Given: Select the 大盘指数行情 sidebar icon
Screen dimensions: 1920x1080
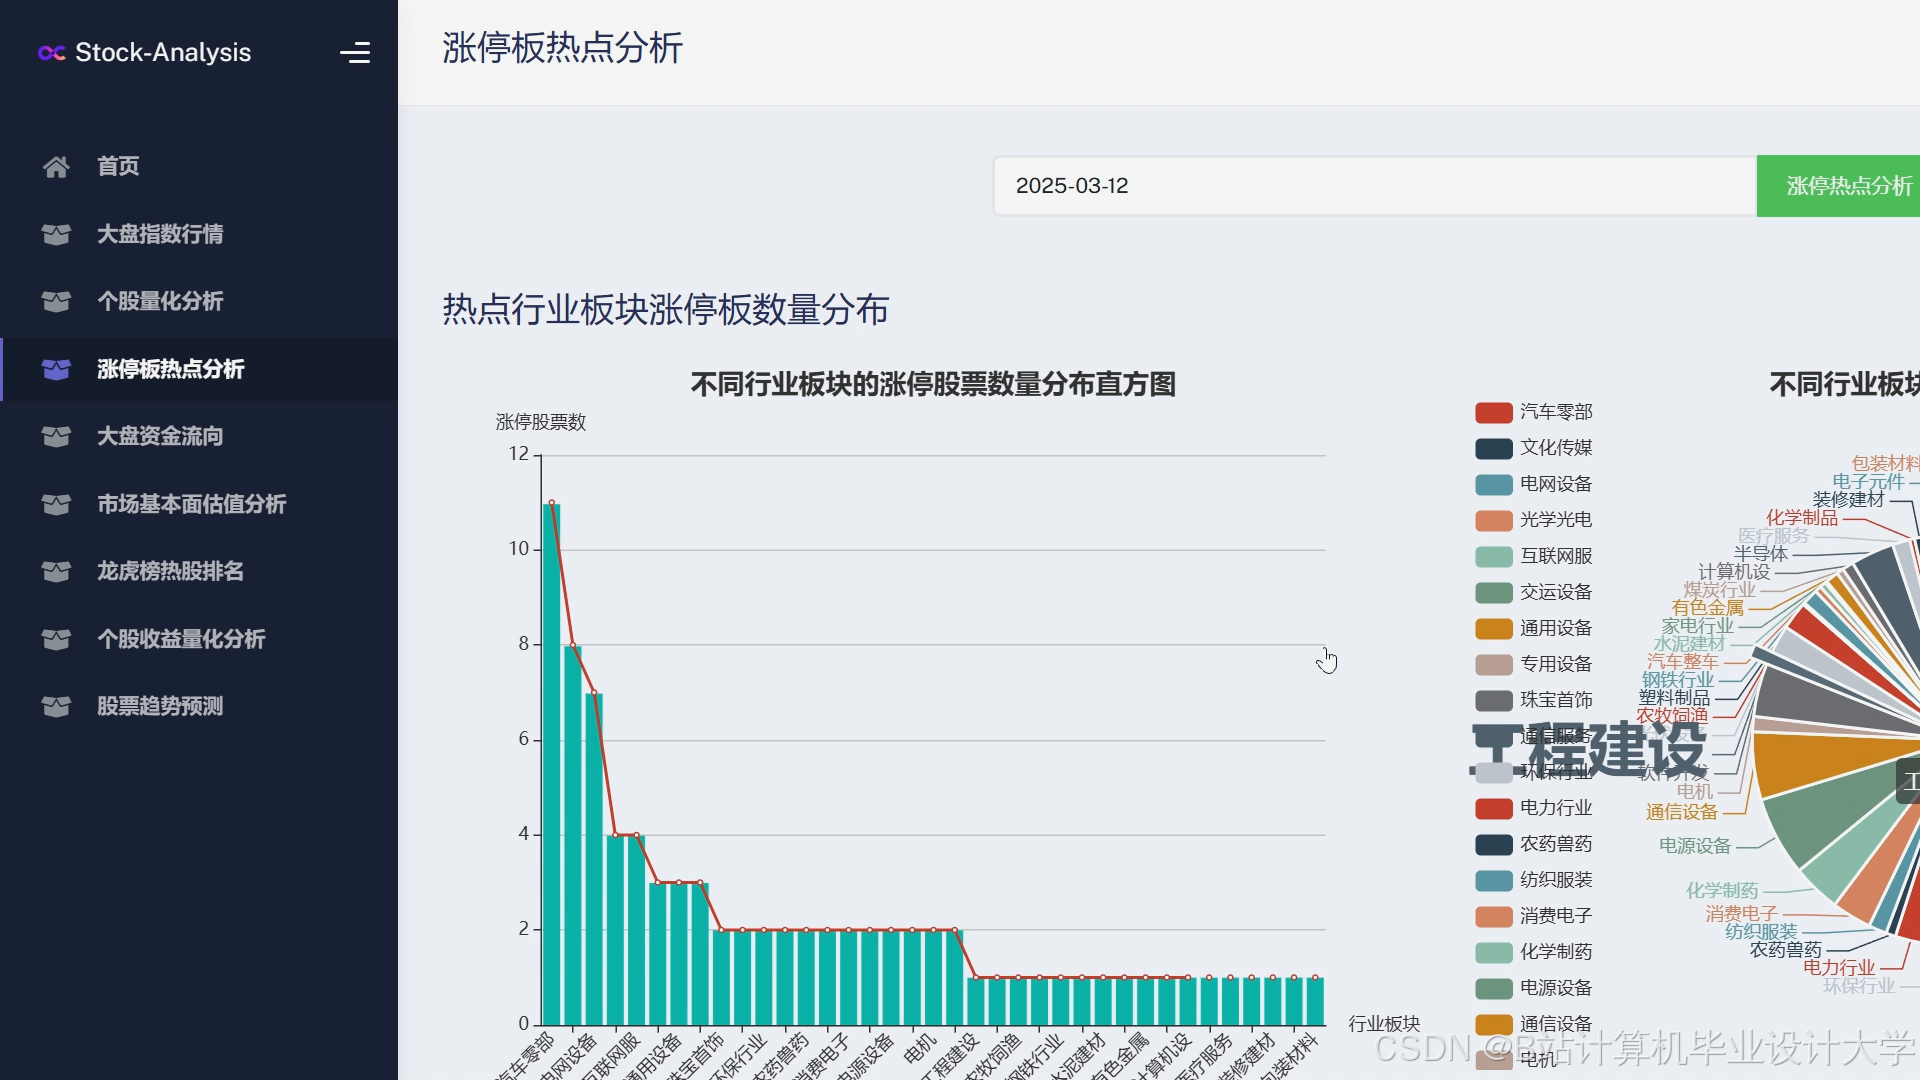Looking at the screenshot, I should coord(56,234).
